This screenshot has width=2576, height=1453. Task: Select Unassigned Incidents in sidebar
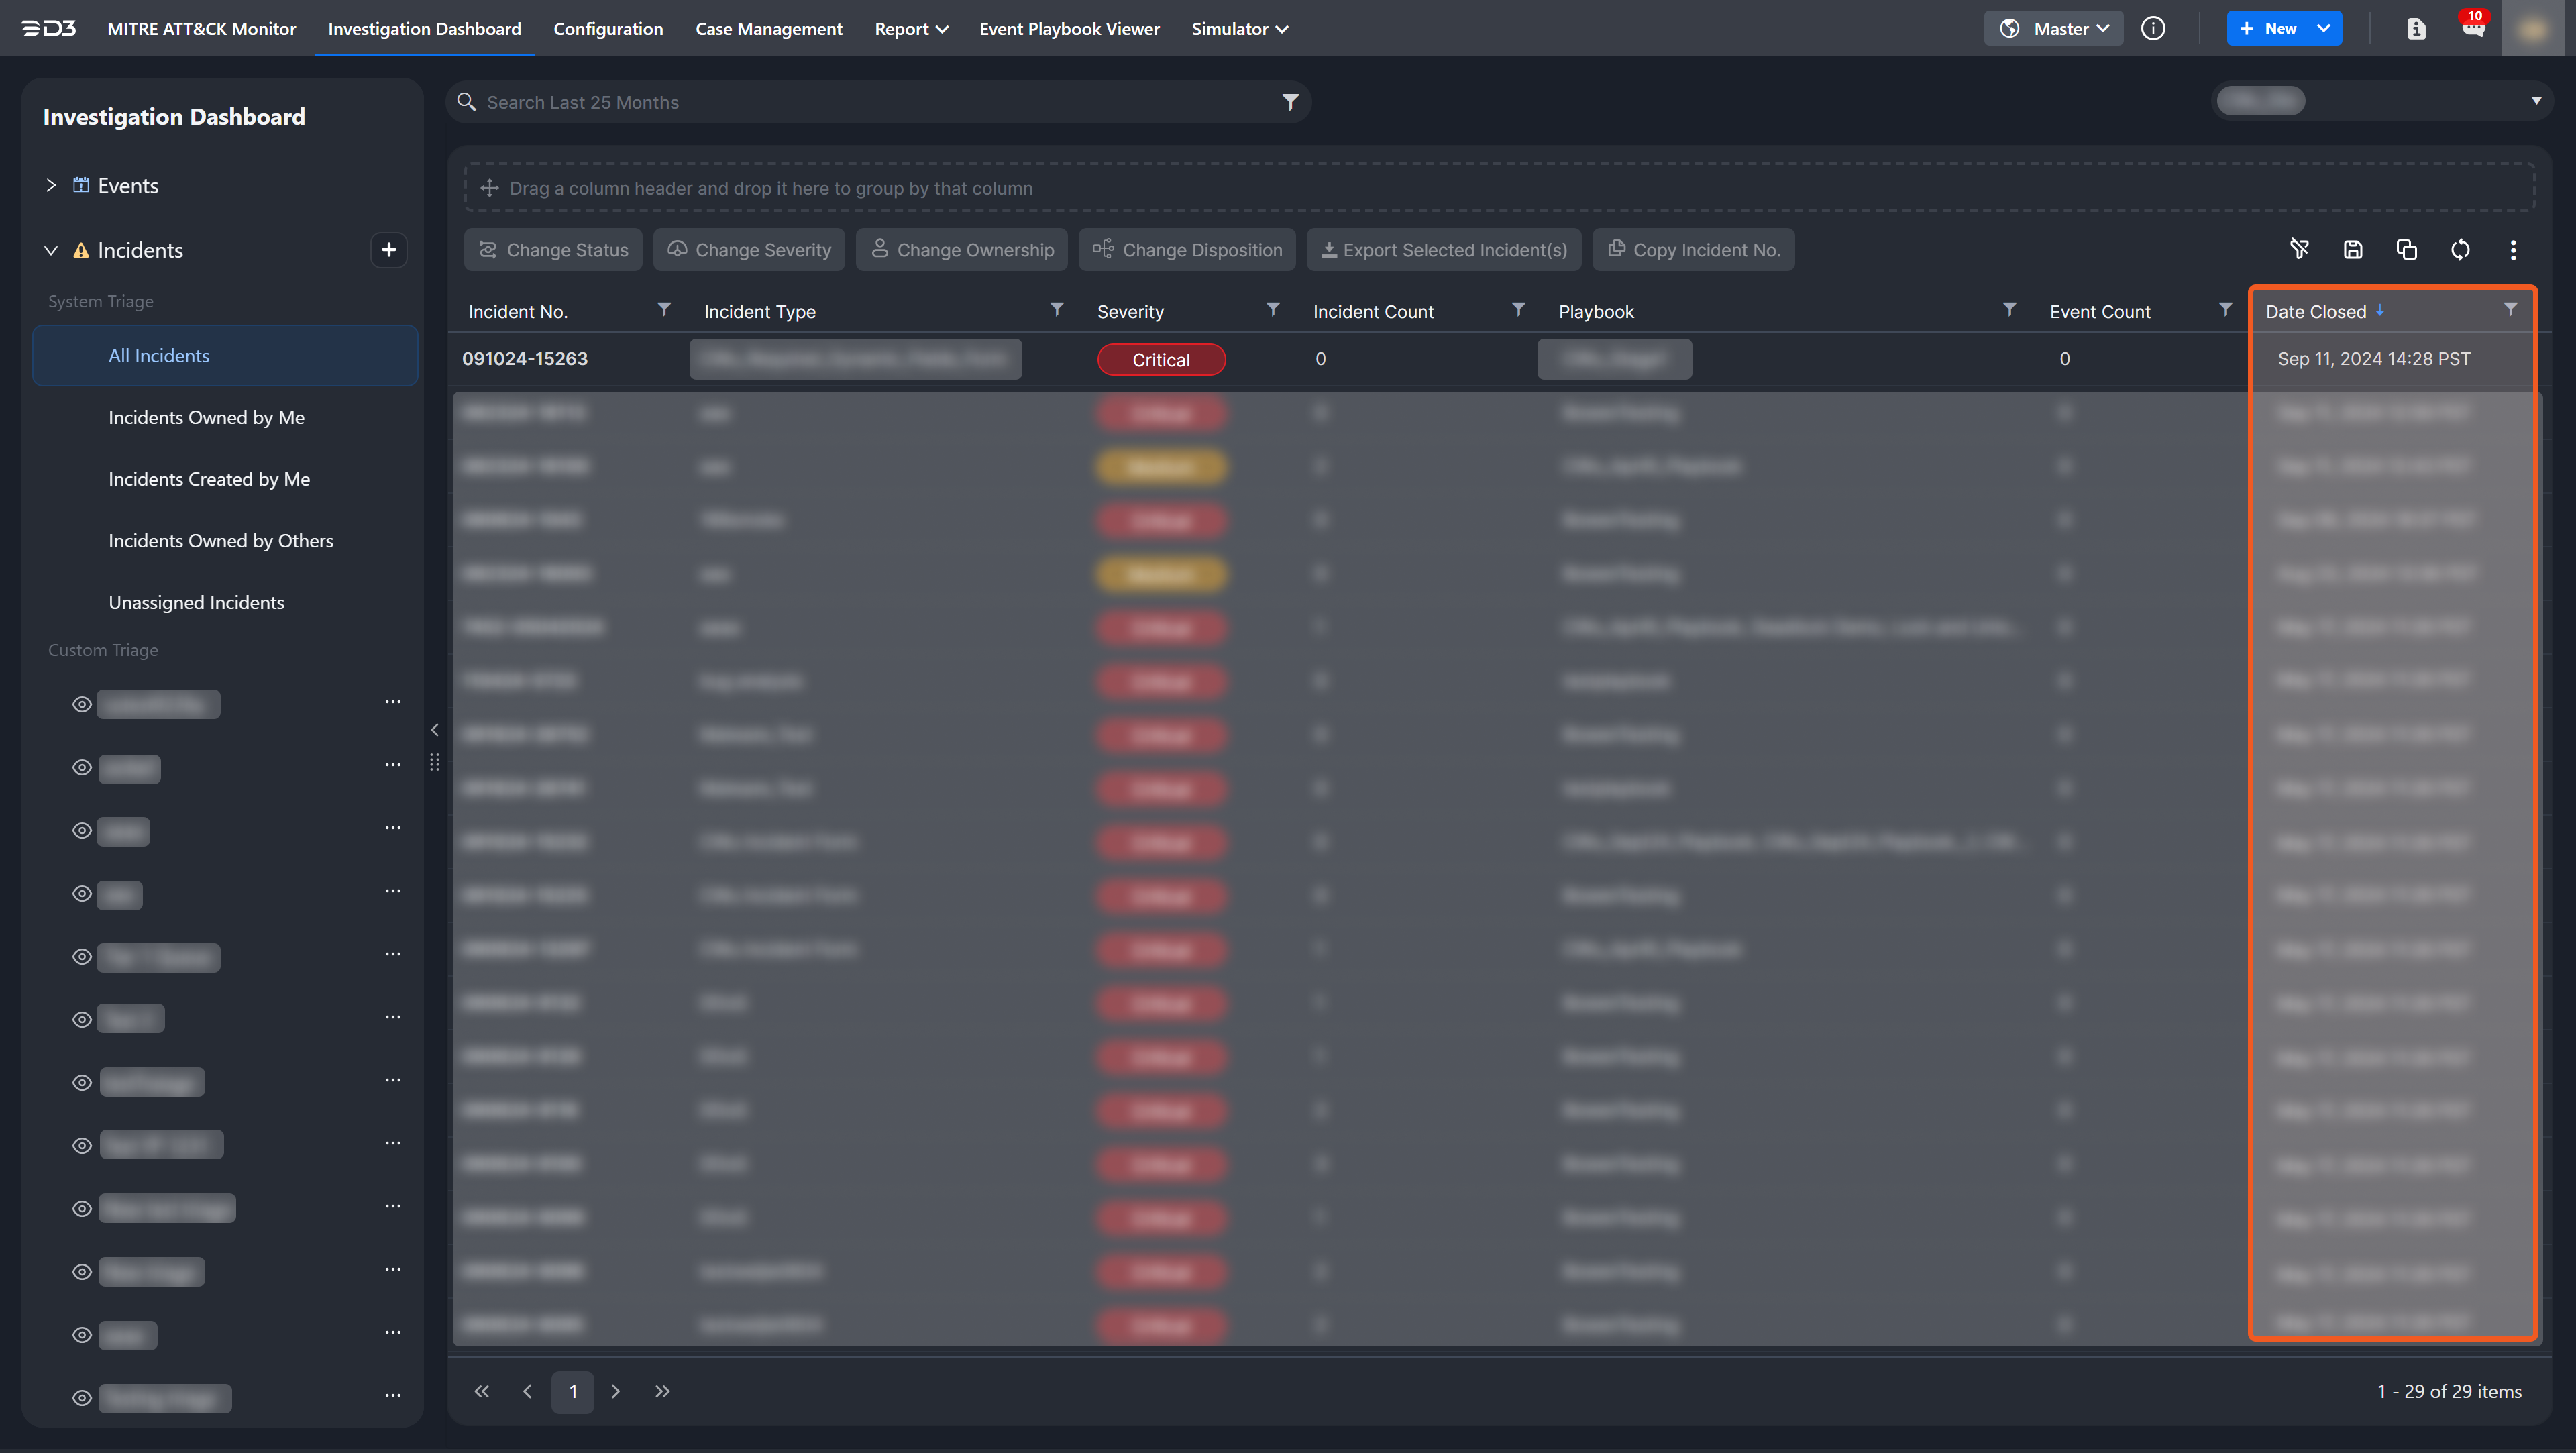click(196, 602)
